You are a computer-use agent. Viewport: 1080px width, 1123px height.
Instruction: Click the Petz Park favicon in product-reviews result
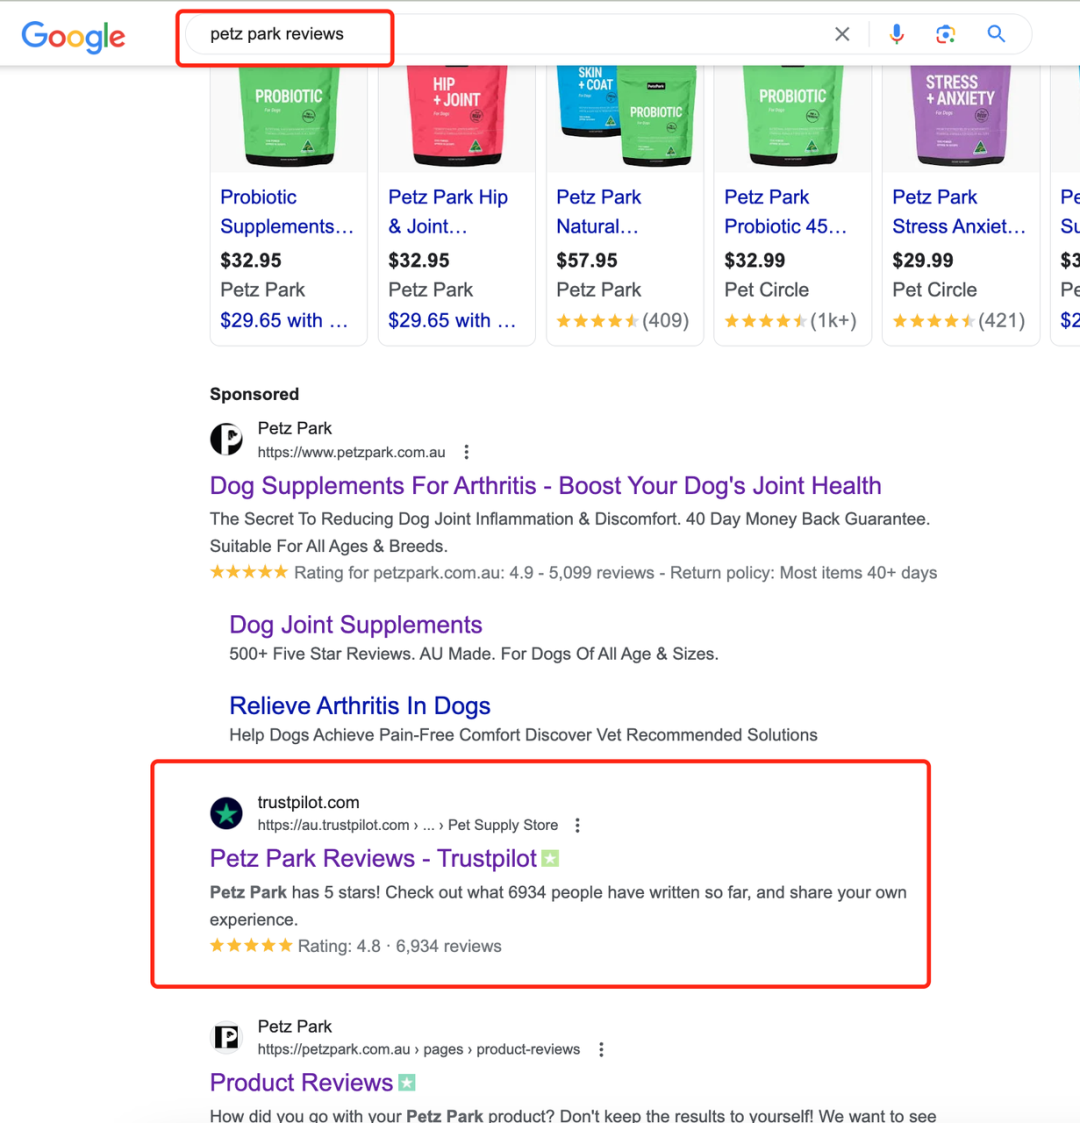pyautogui.click(x=226, y=1037)
